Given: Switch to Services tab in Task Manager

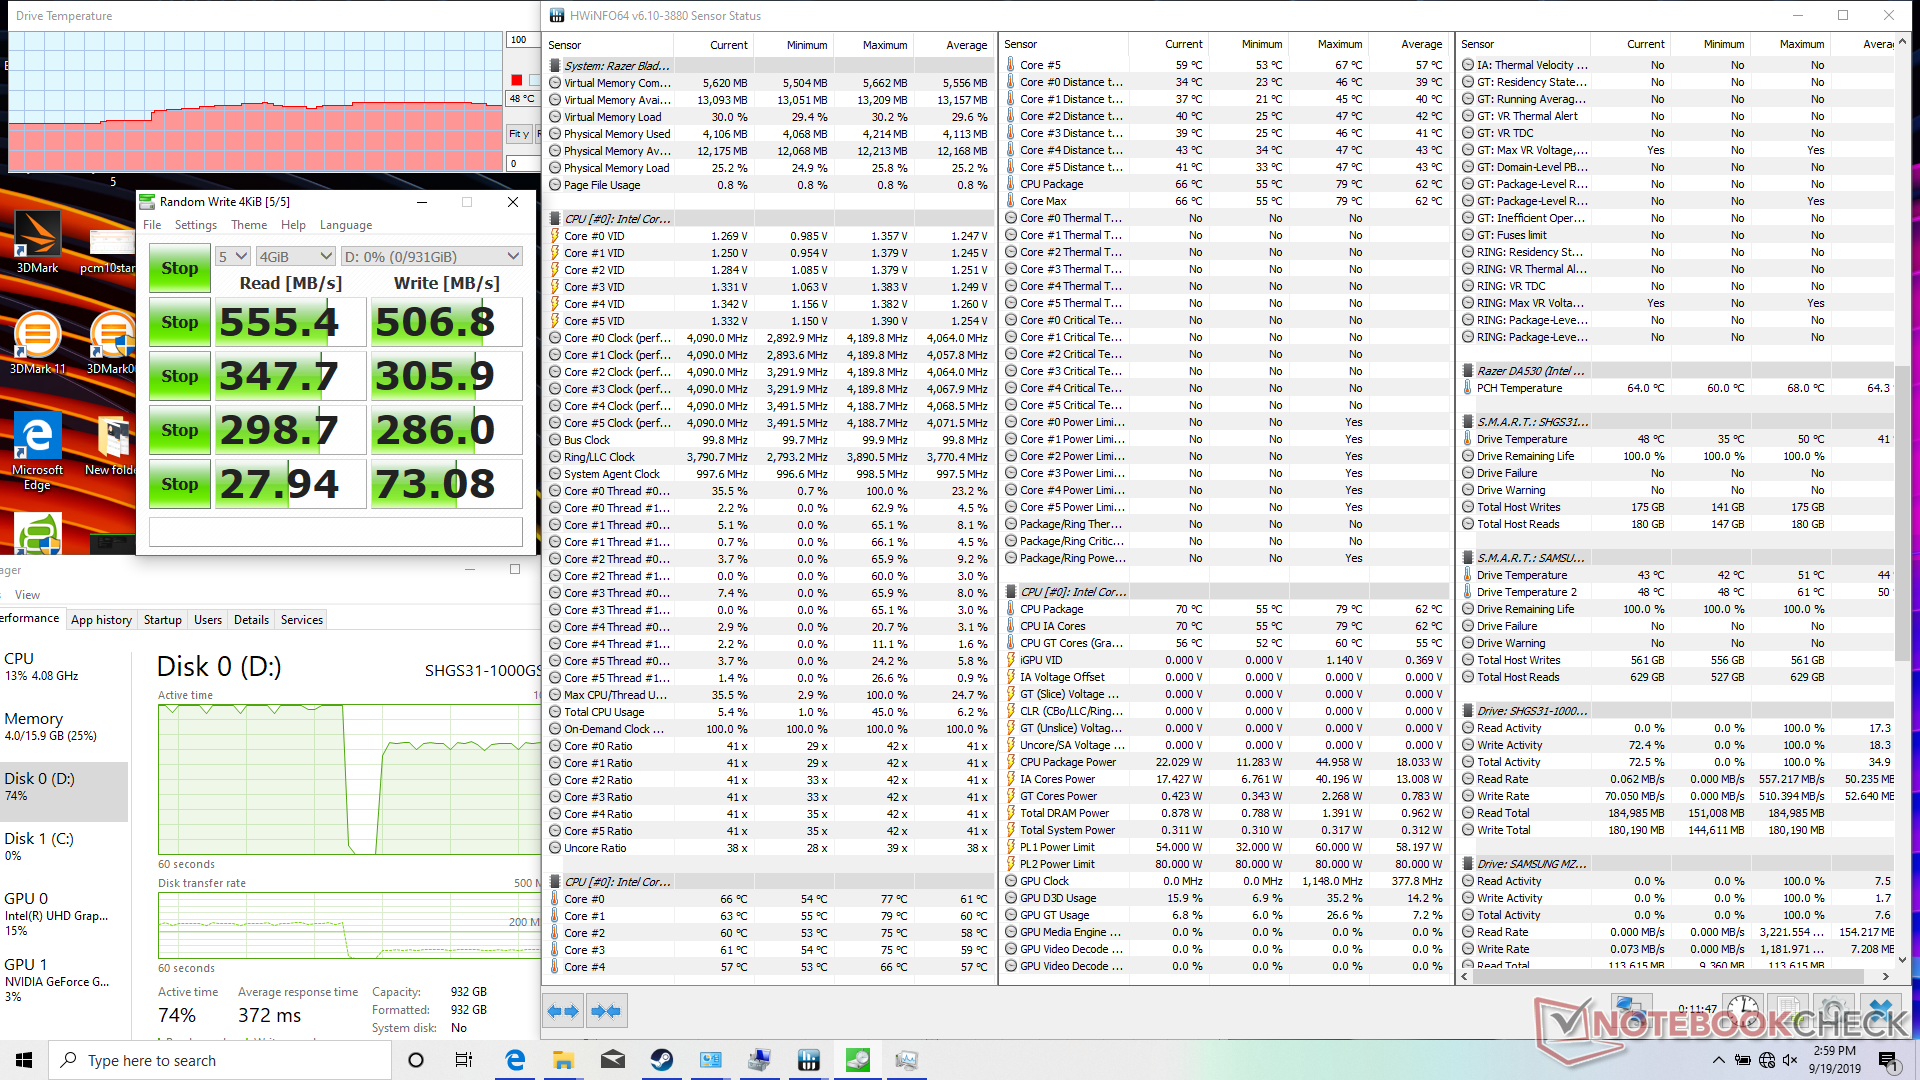Looking at the screenshot, I should pyautogui.click(x=302, y=620).
